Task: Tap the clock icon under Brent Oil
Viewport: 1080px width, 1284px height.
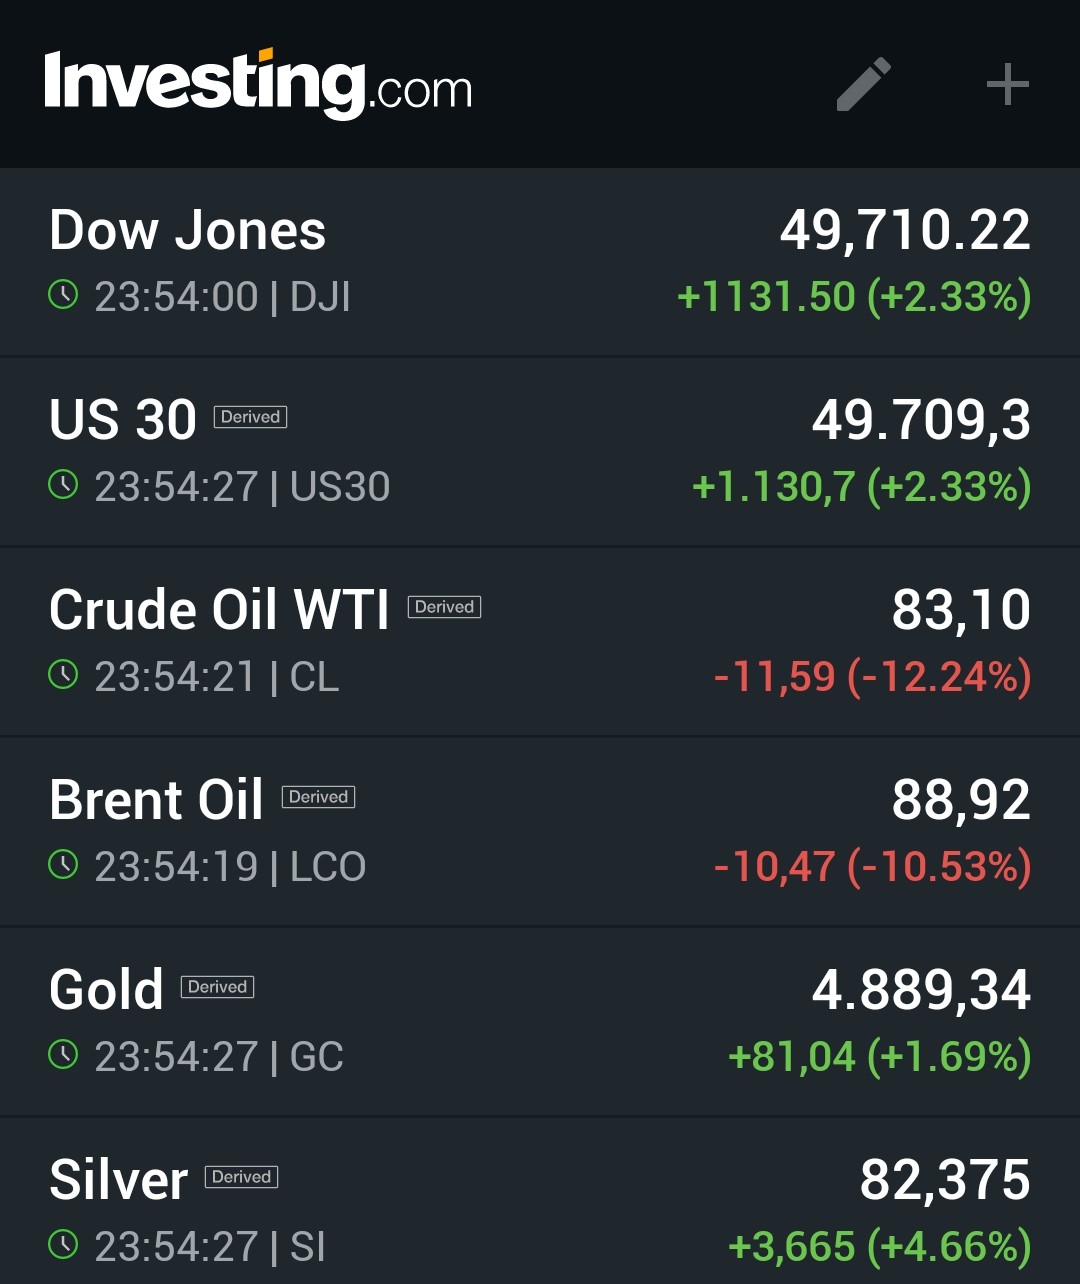Action: pos(63,865)
